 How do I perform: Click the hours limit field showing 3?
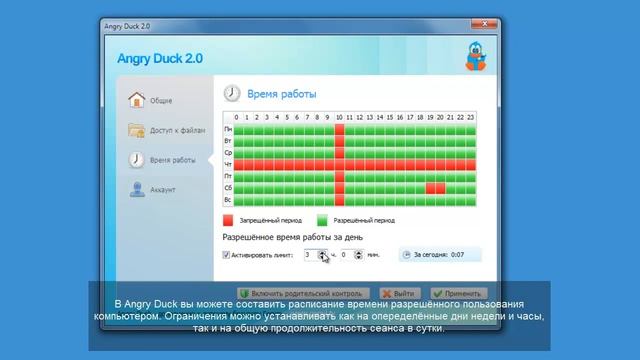[x=311, y=255]
